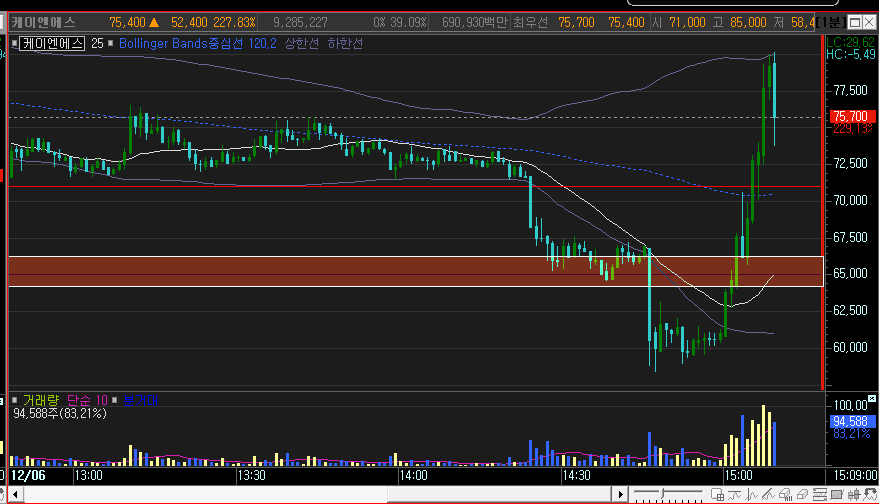Click the horizontal chart scrollbar thumb
This screenshot has width=879, height=504.
coord(499,494)
